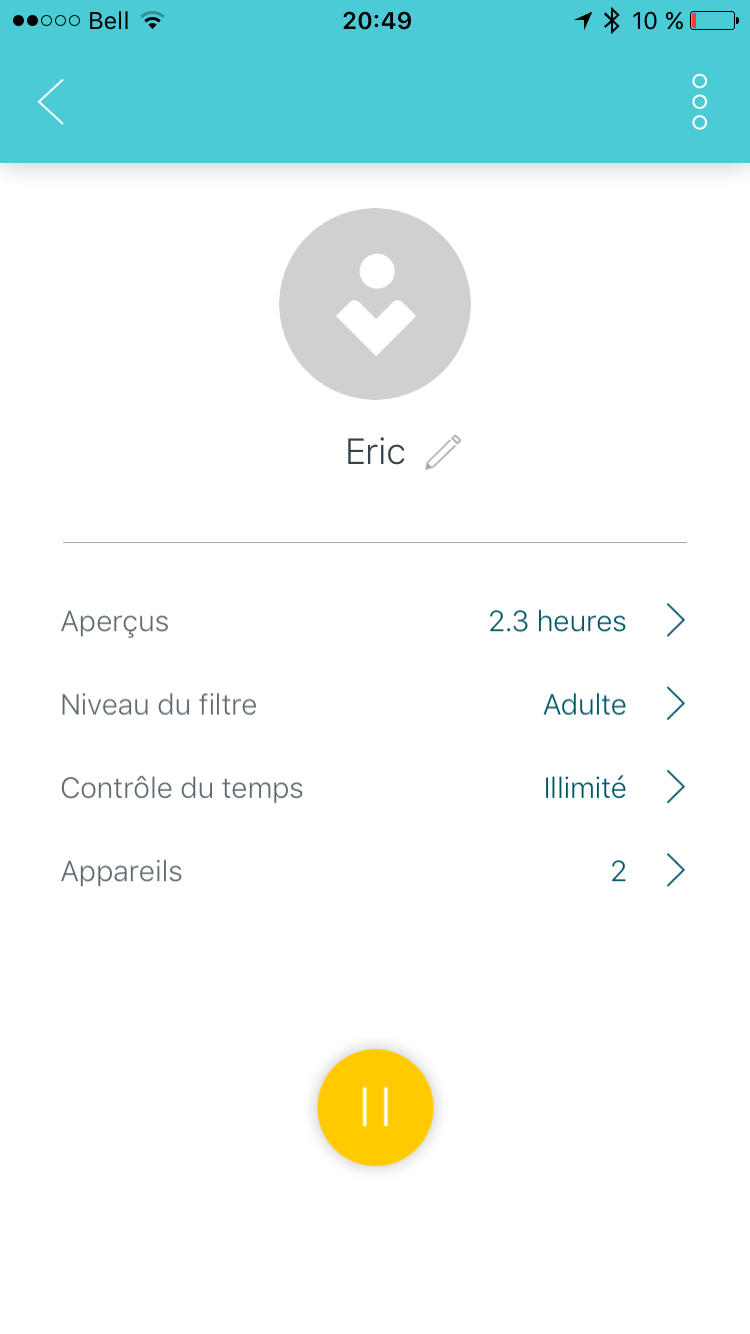Viewport: 750px width, 1334px height.
Task: Tap the back arrow icon
Action: point(51,102)
